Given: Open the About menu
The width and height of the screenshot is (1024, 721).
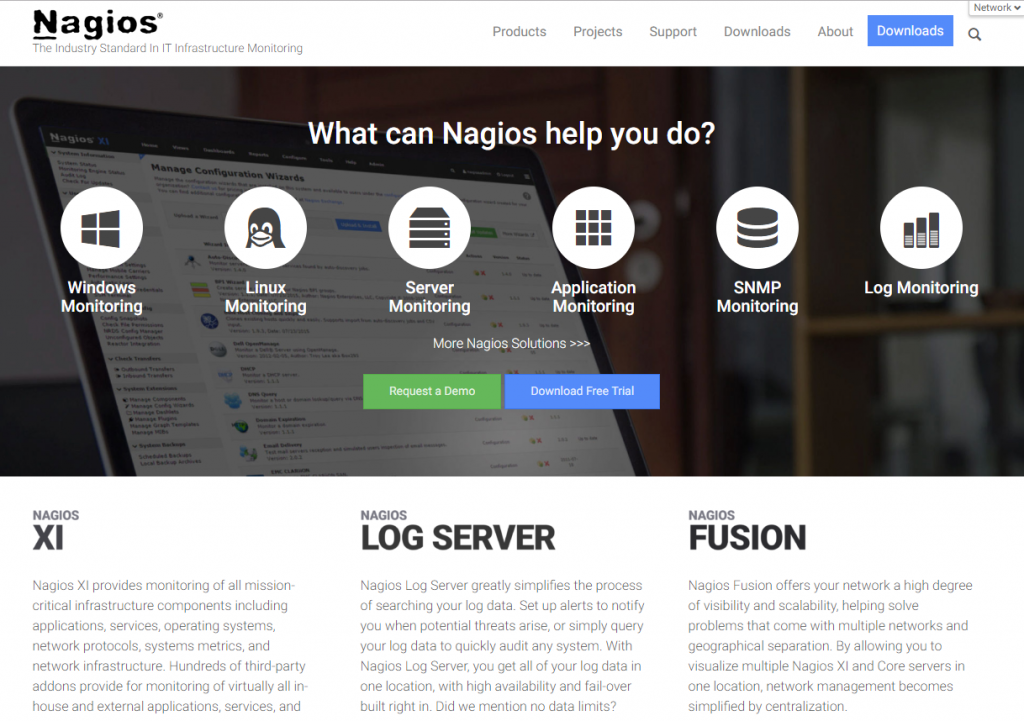Looking at the screenshot, I should (835, 31).
